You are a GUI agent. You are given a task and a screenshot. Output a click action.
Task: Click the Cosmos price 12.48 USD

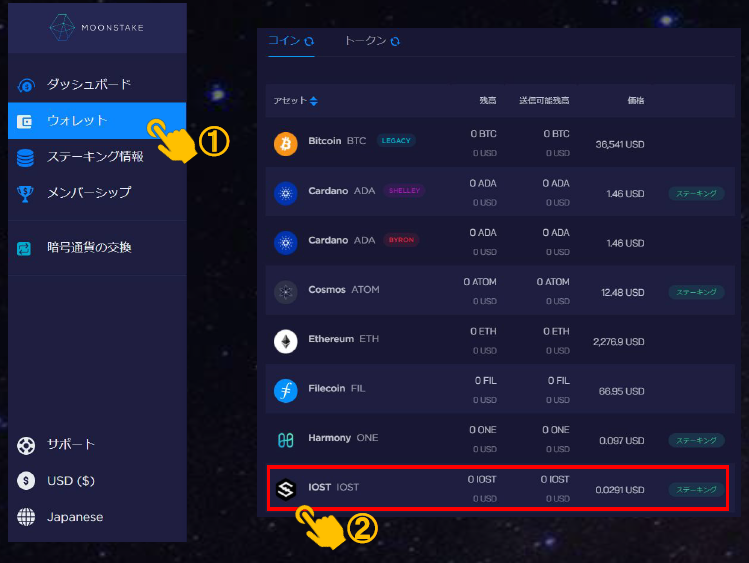tap(622, 293)
